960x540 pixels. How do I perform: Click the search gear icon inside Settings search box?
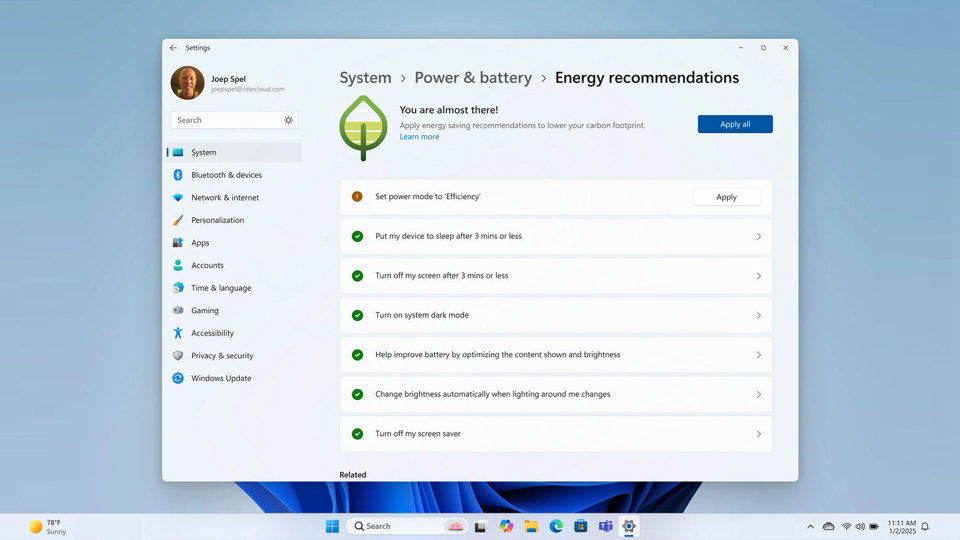pos(288,120)
